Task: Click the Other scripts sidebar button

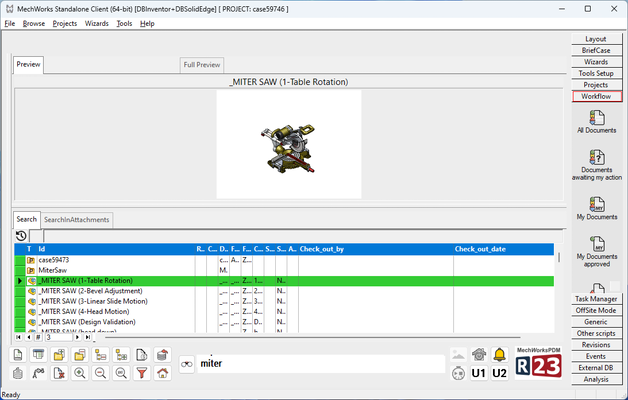Action: (x=596, y=334)
